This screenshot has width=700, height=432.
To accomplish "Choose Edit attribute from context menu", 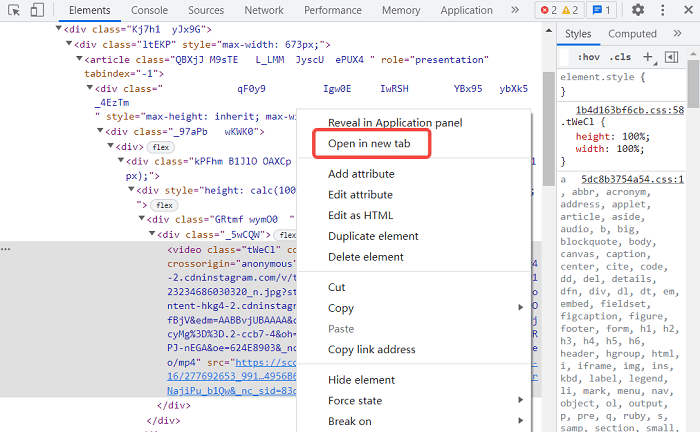I will tap(360, 195).
